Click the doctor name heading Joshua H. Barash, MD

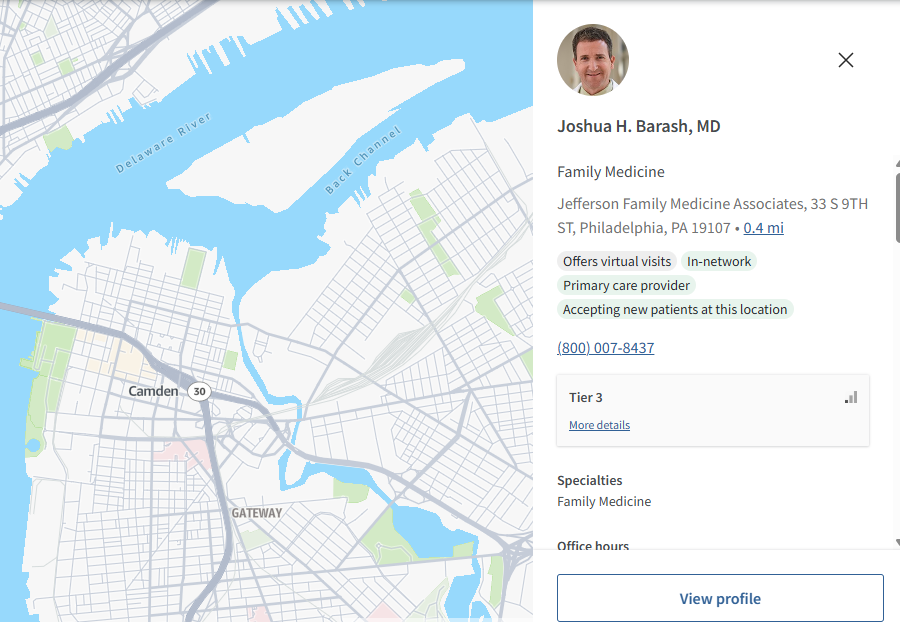pyautogui.click(x=638, y=126)
